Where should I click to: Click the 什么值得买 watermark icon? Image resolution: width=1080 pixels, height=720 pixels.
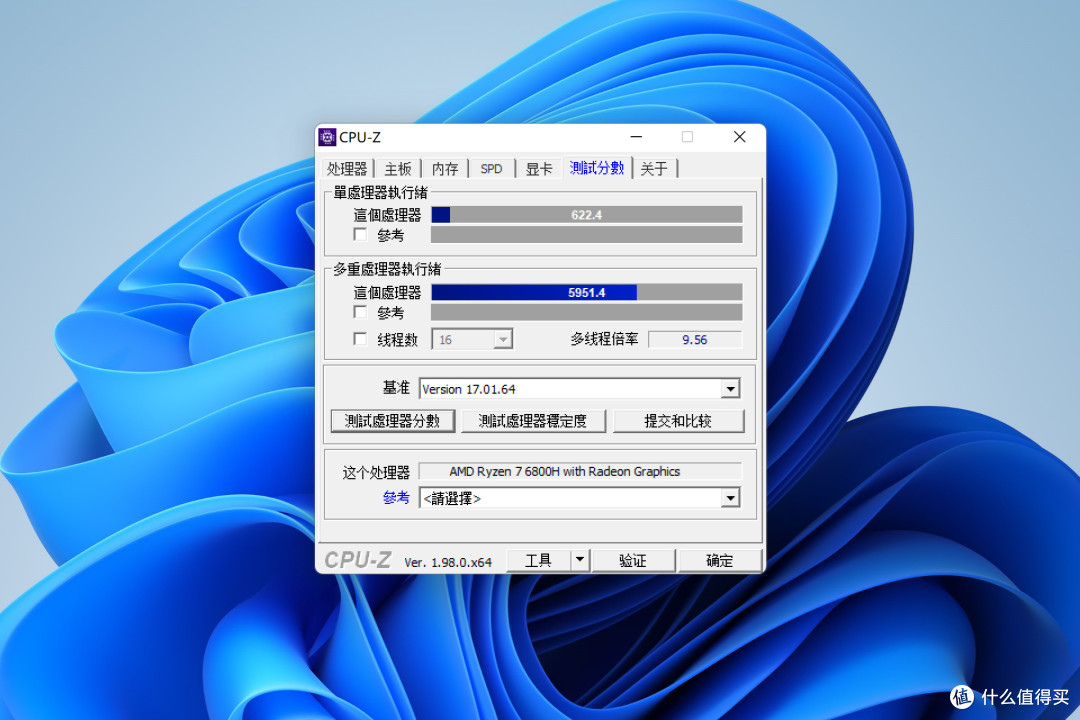pos(961,697)
